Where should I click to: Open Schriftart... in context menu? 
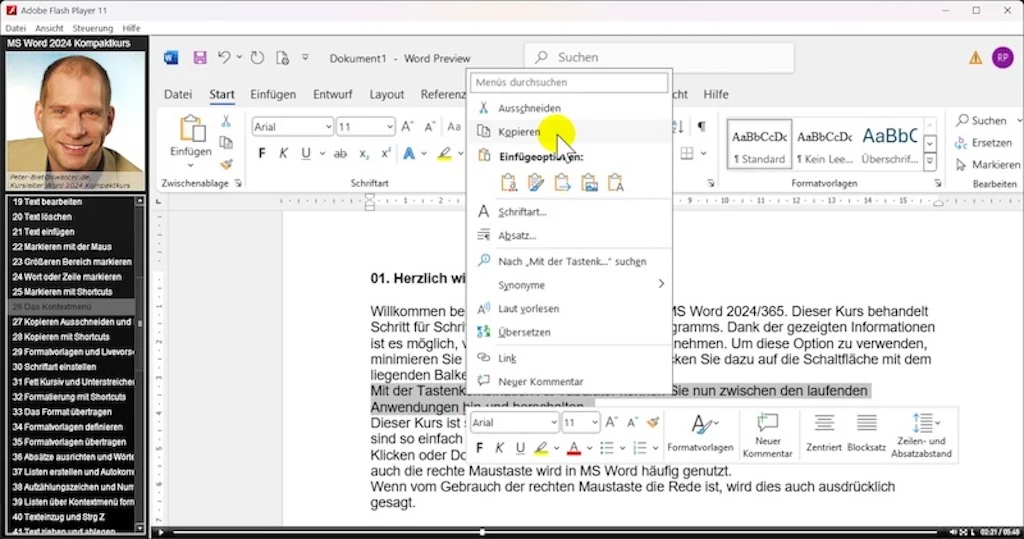pos(571,212)
